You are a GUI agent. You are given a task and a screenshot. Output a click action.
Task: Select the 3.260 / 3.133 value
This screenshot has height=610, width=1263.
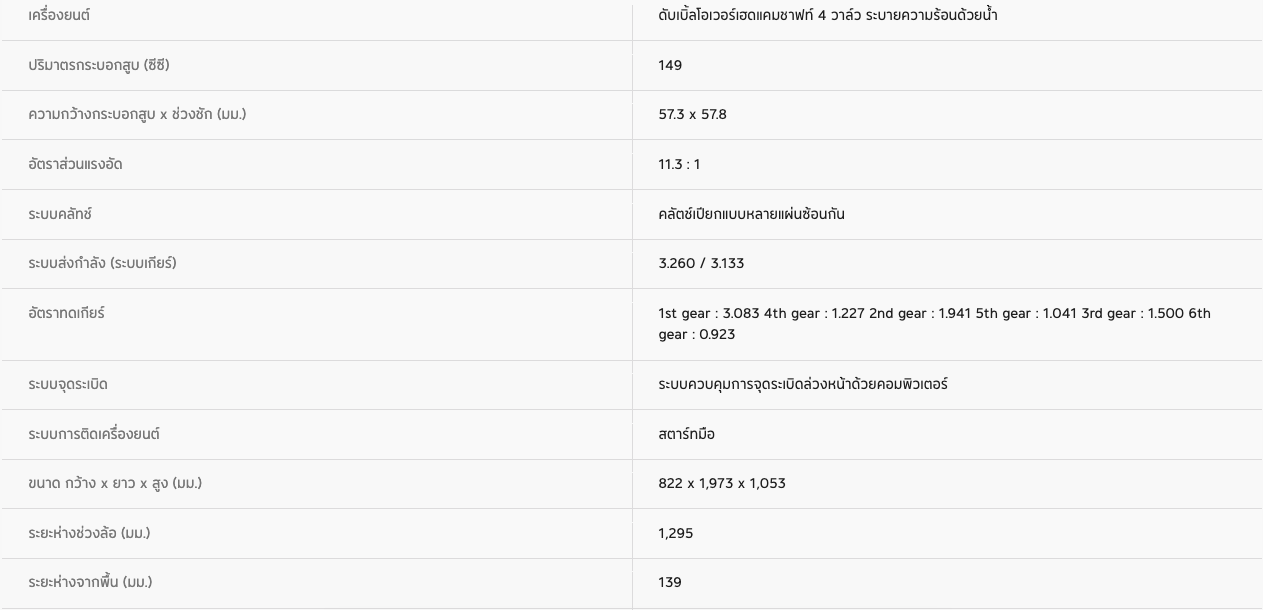(x=701, y=263)
